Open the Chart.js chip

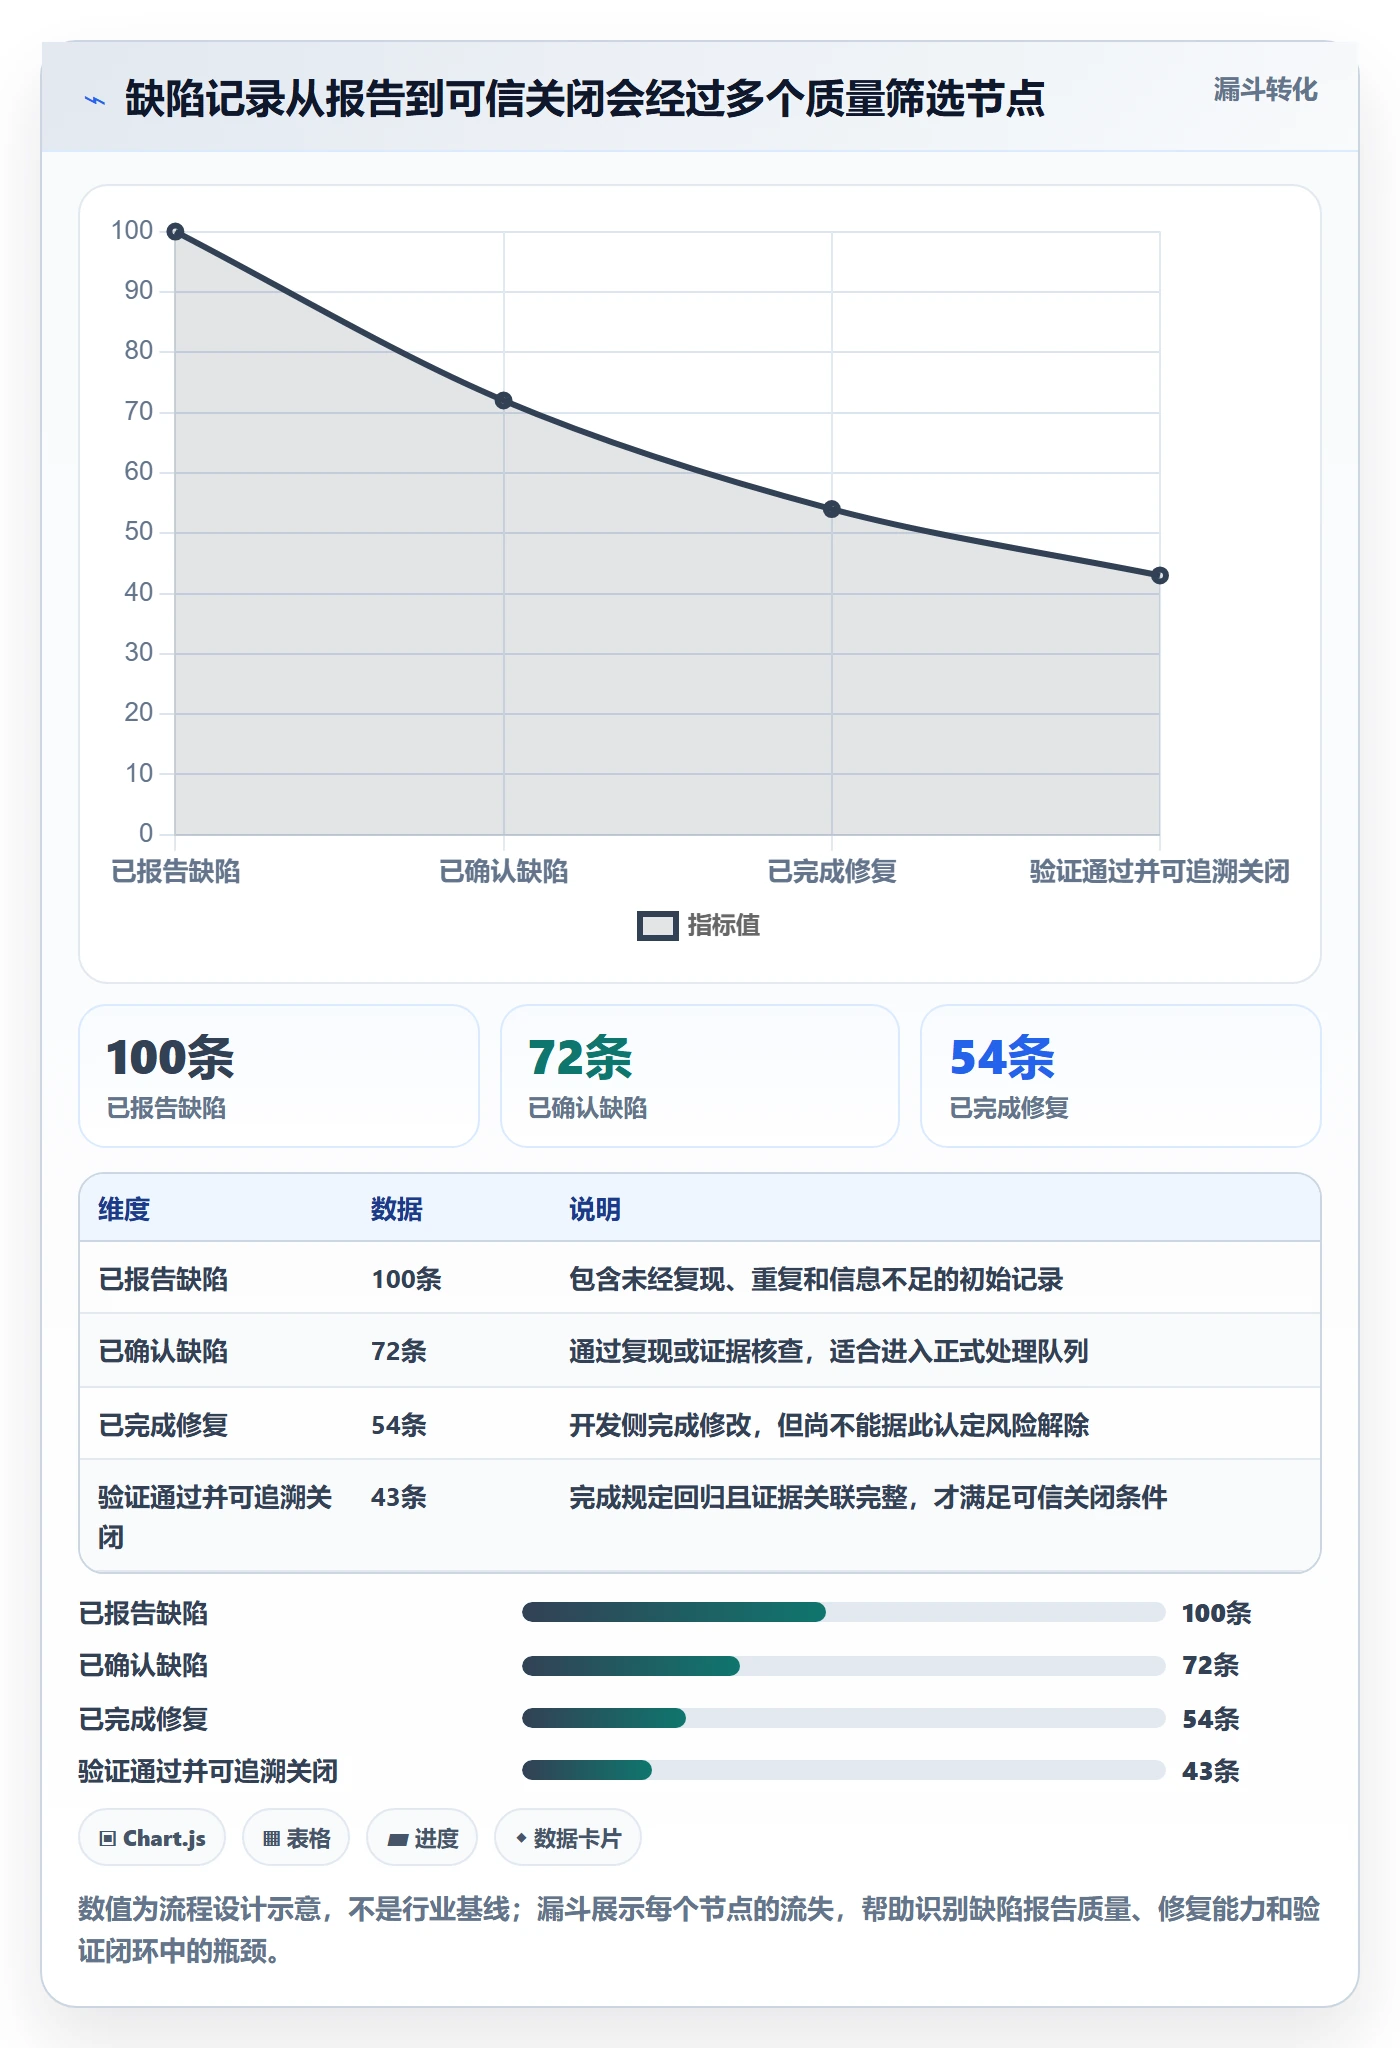tap(152, 1838)
